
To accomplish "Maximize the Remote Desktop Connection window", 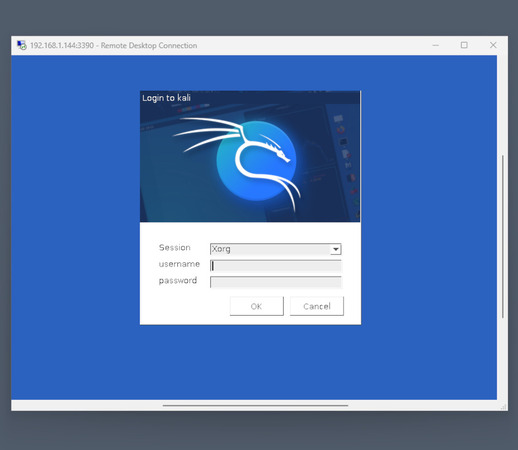I will (464, 45).
